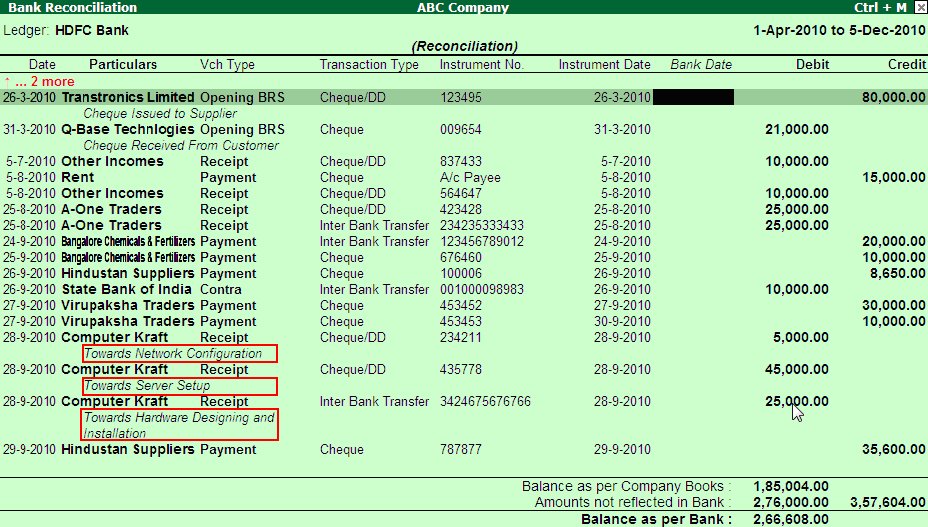Click instrument number 234235333433
The height and width of the screenshot is (527, 928).
(x=481, y=225)
